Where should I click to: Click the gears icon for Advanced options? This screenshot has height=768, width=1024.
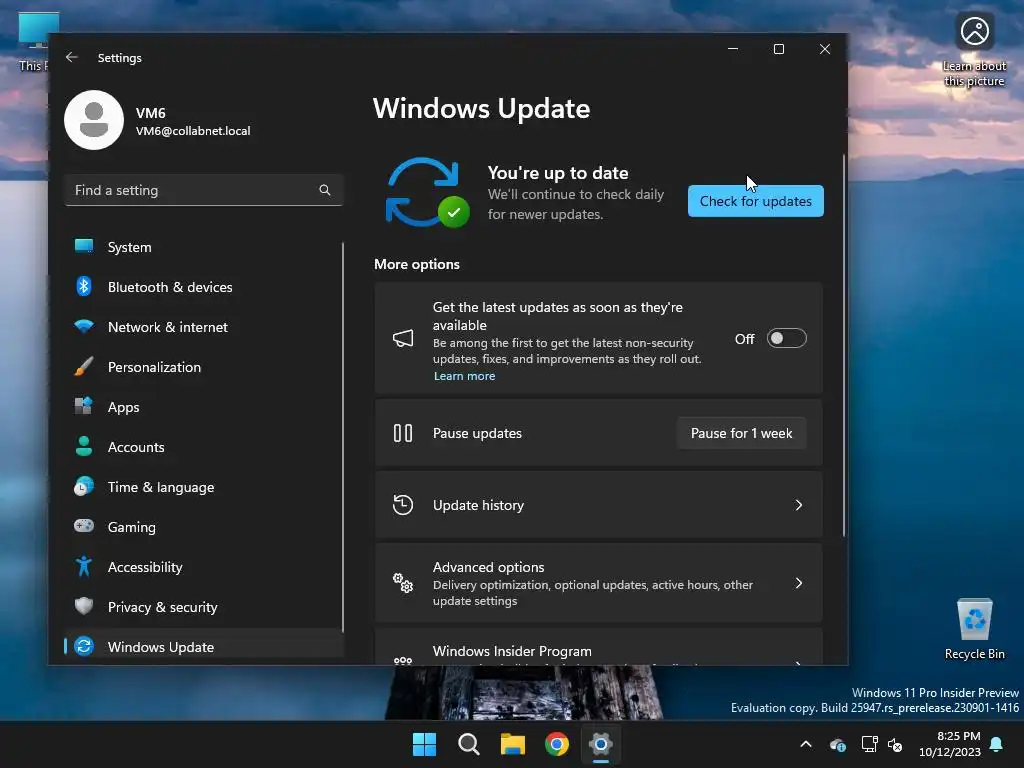coord(403,583)
